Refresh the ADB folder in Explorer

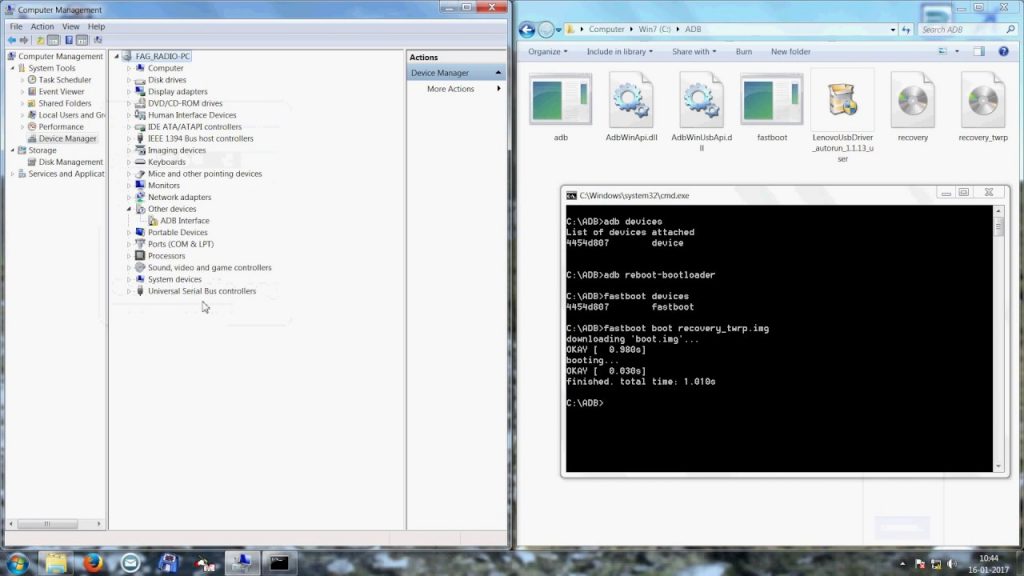point(906,29)
